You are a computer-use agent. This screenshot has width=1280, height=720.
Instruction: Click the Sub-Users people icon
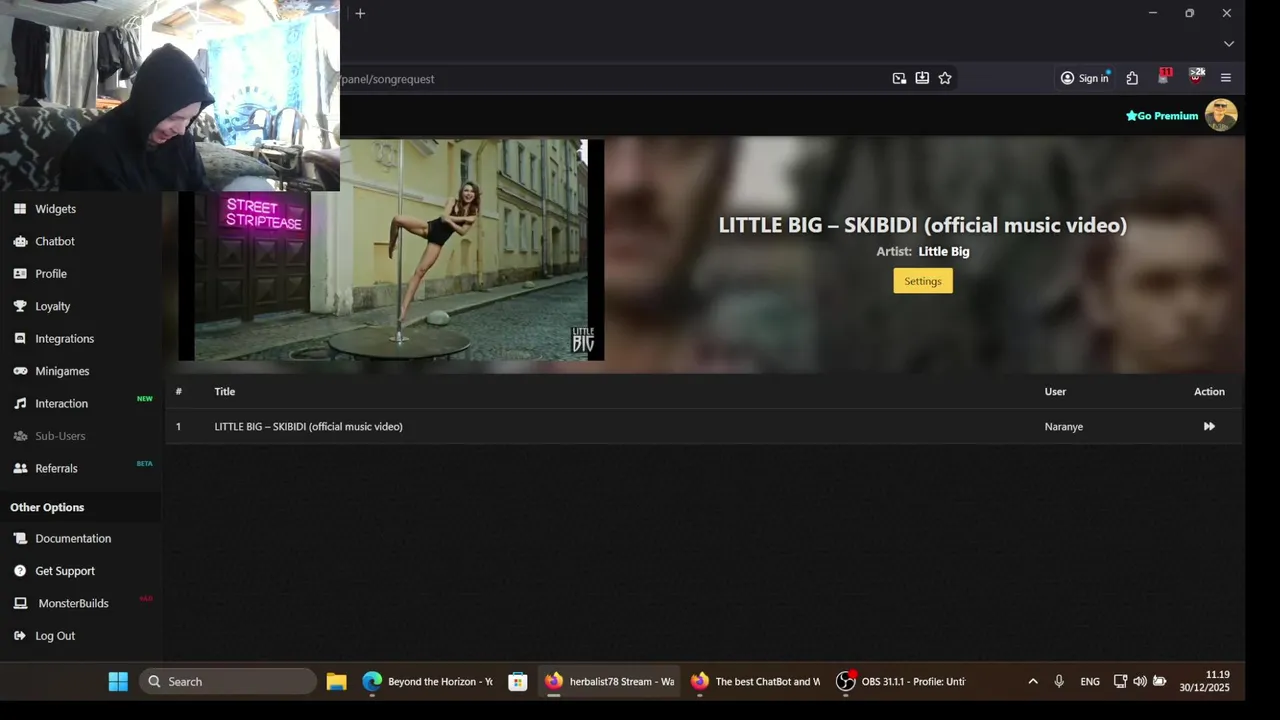click(20, 436)
